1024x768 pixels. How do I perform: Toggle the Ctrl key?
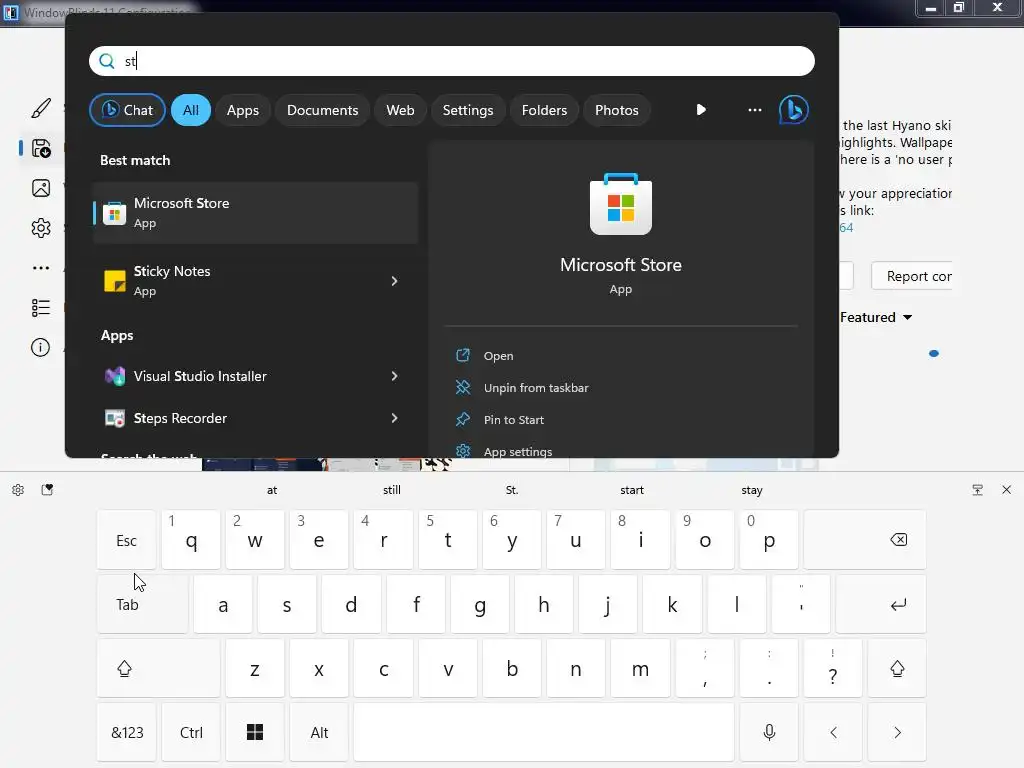click(x=191, y=732)
